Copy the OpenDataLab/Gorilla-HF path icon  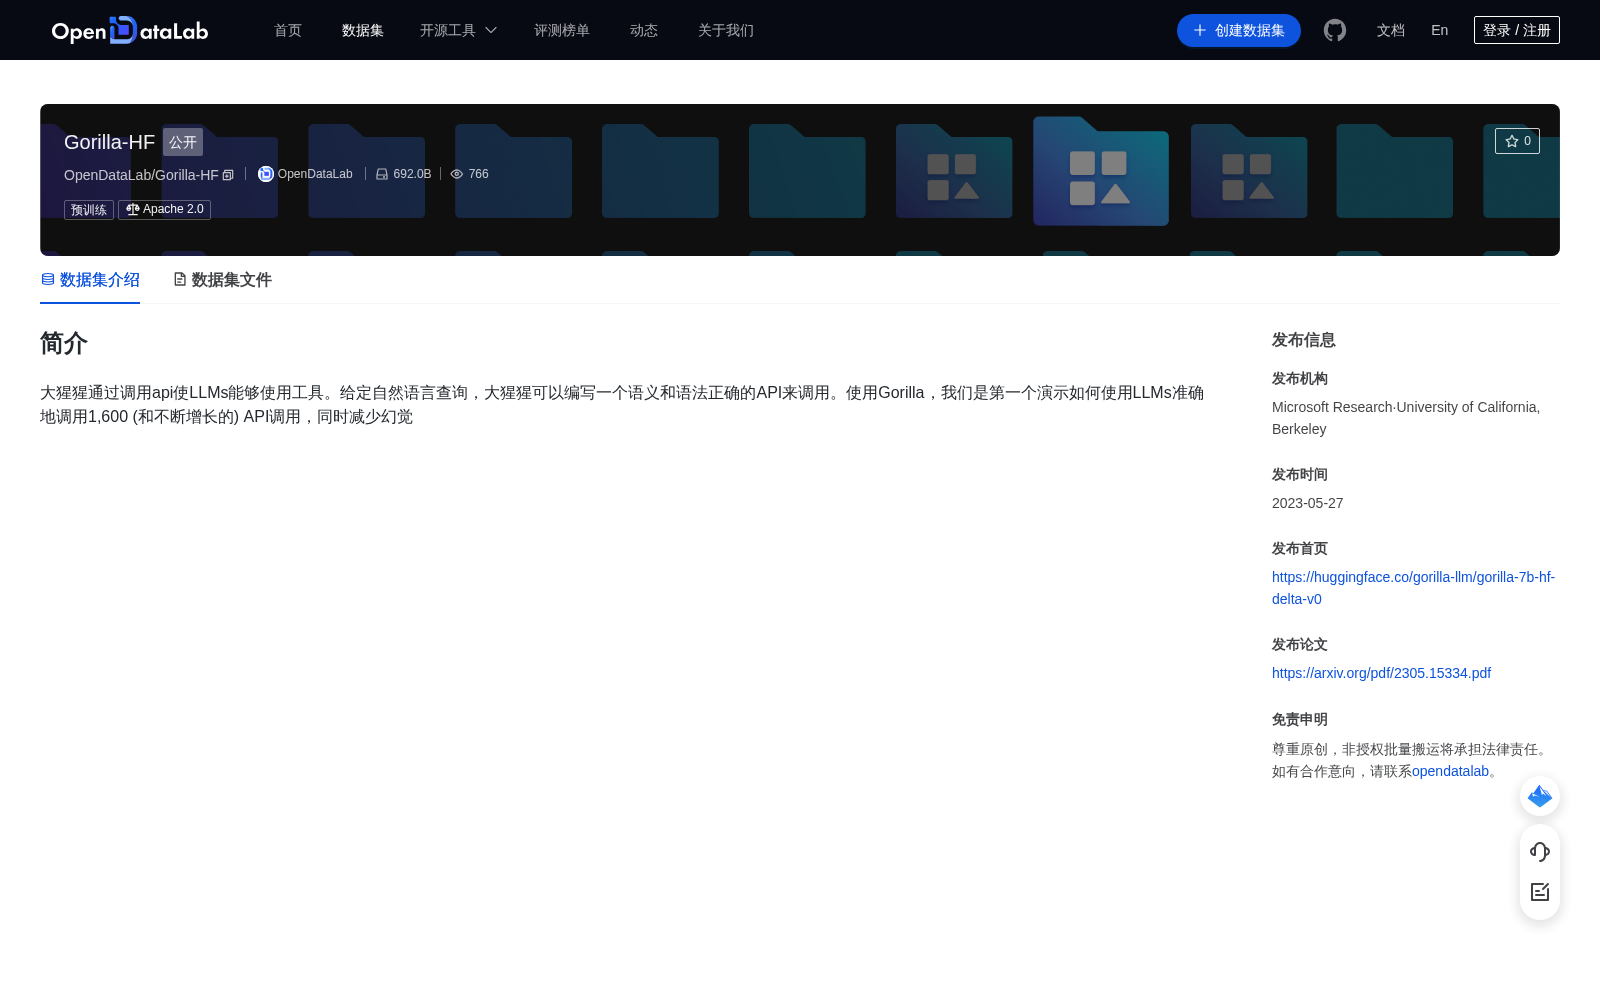tap(228, 175)
